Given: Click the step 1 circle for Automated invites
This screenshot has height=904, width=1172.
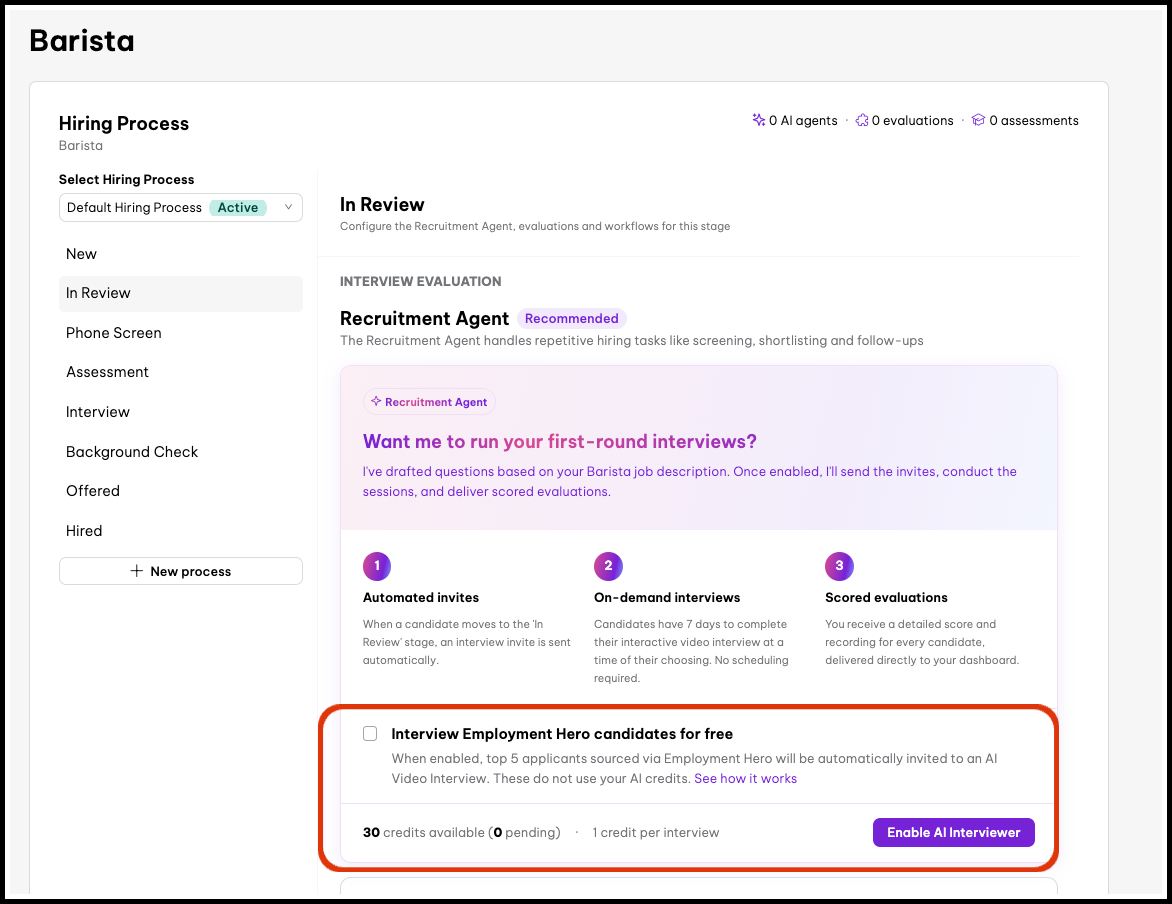Looking at the screenshot, I should click(377, 566).
